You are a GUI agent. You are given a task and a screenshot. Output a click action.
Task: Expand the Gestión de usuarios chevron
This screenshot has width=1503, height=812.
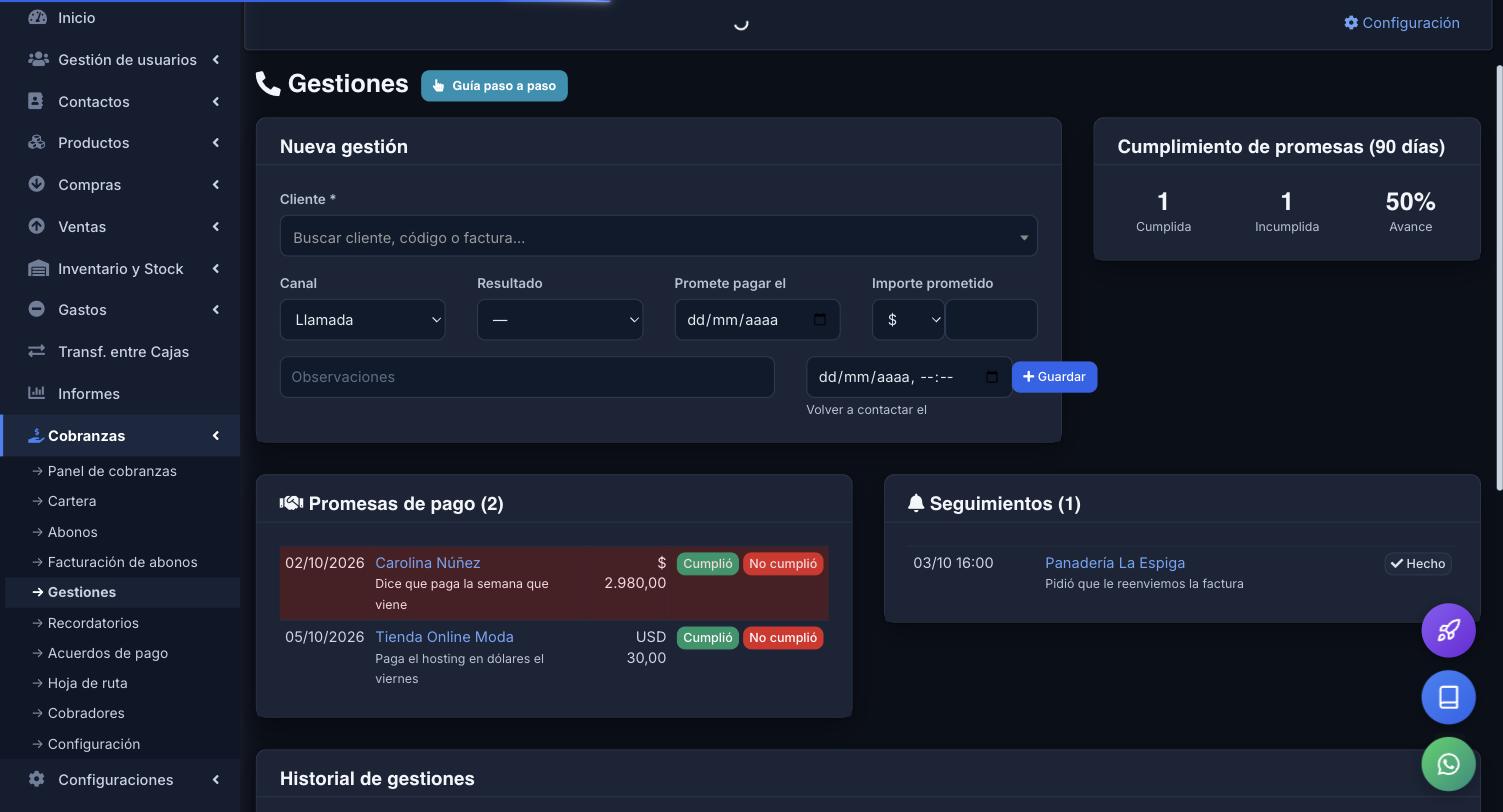click(216, 60)
